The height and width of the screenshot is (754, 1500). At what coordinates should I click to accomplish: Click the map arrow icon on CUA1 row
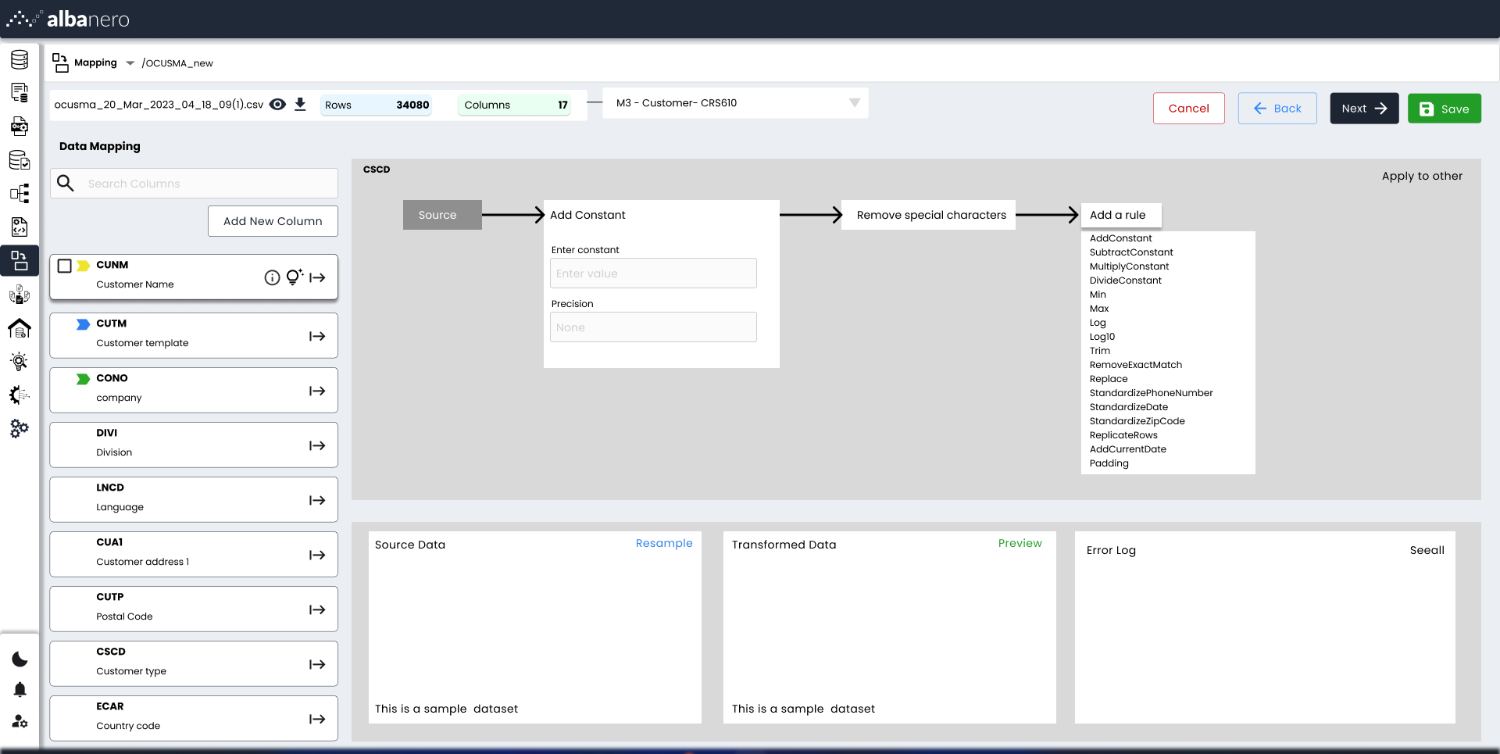[x=317, y=555]
